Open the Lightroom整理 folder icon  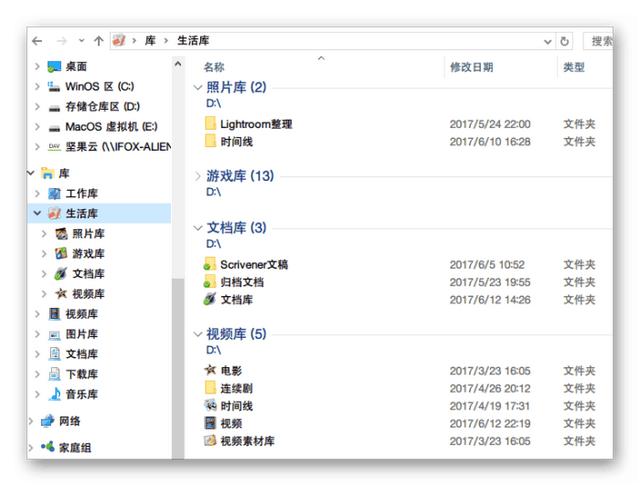coord(210,124)
